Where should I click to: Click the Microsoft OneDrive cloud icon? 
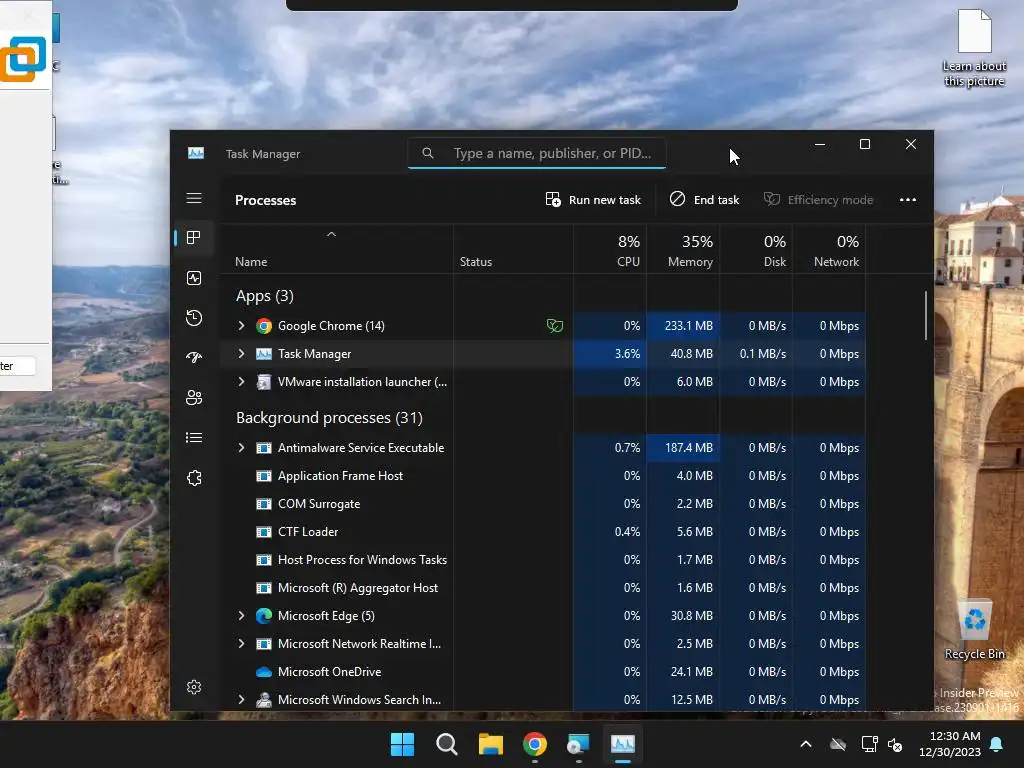264,672
